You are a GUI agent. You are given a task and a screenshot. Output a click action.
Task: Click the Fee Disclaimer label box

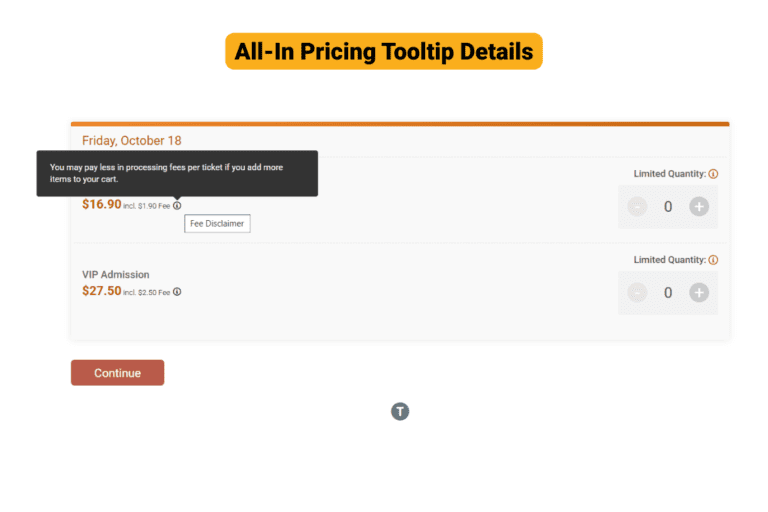pos(217,223)
